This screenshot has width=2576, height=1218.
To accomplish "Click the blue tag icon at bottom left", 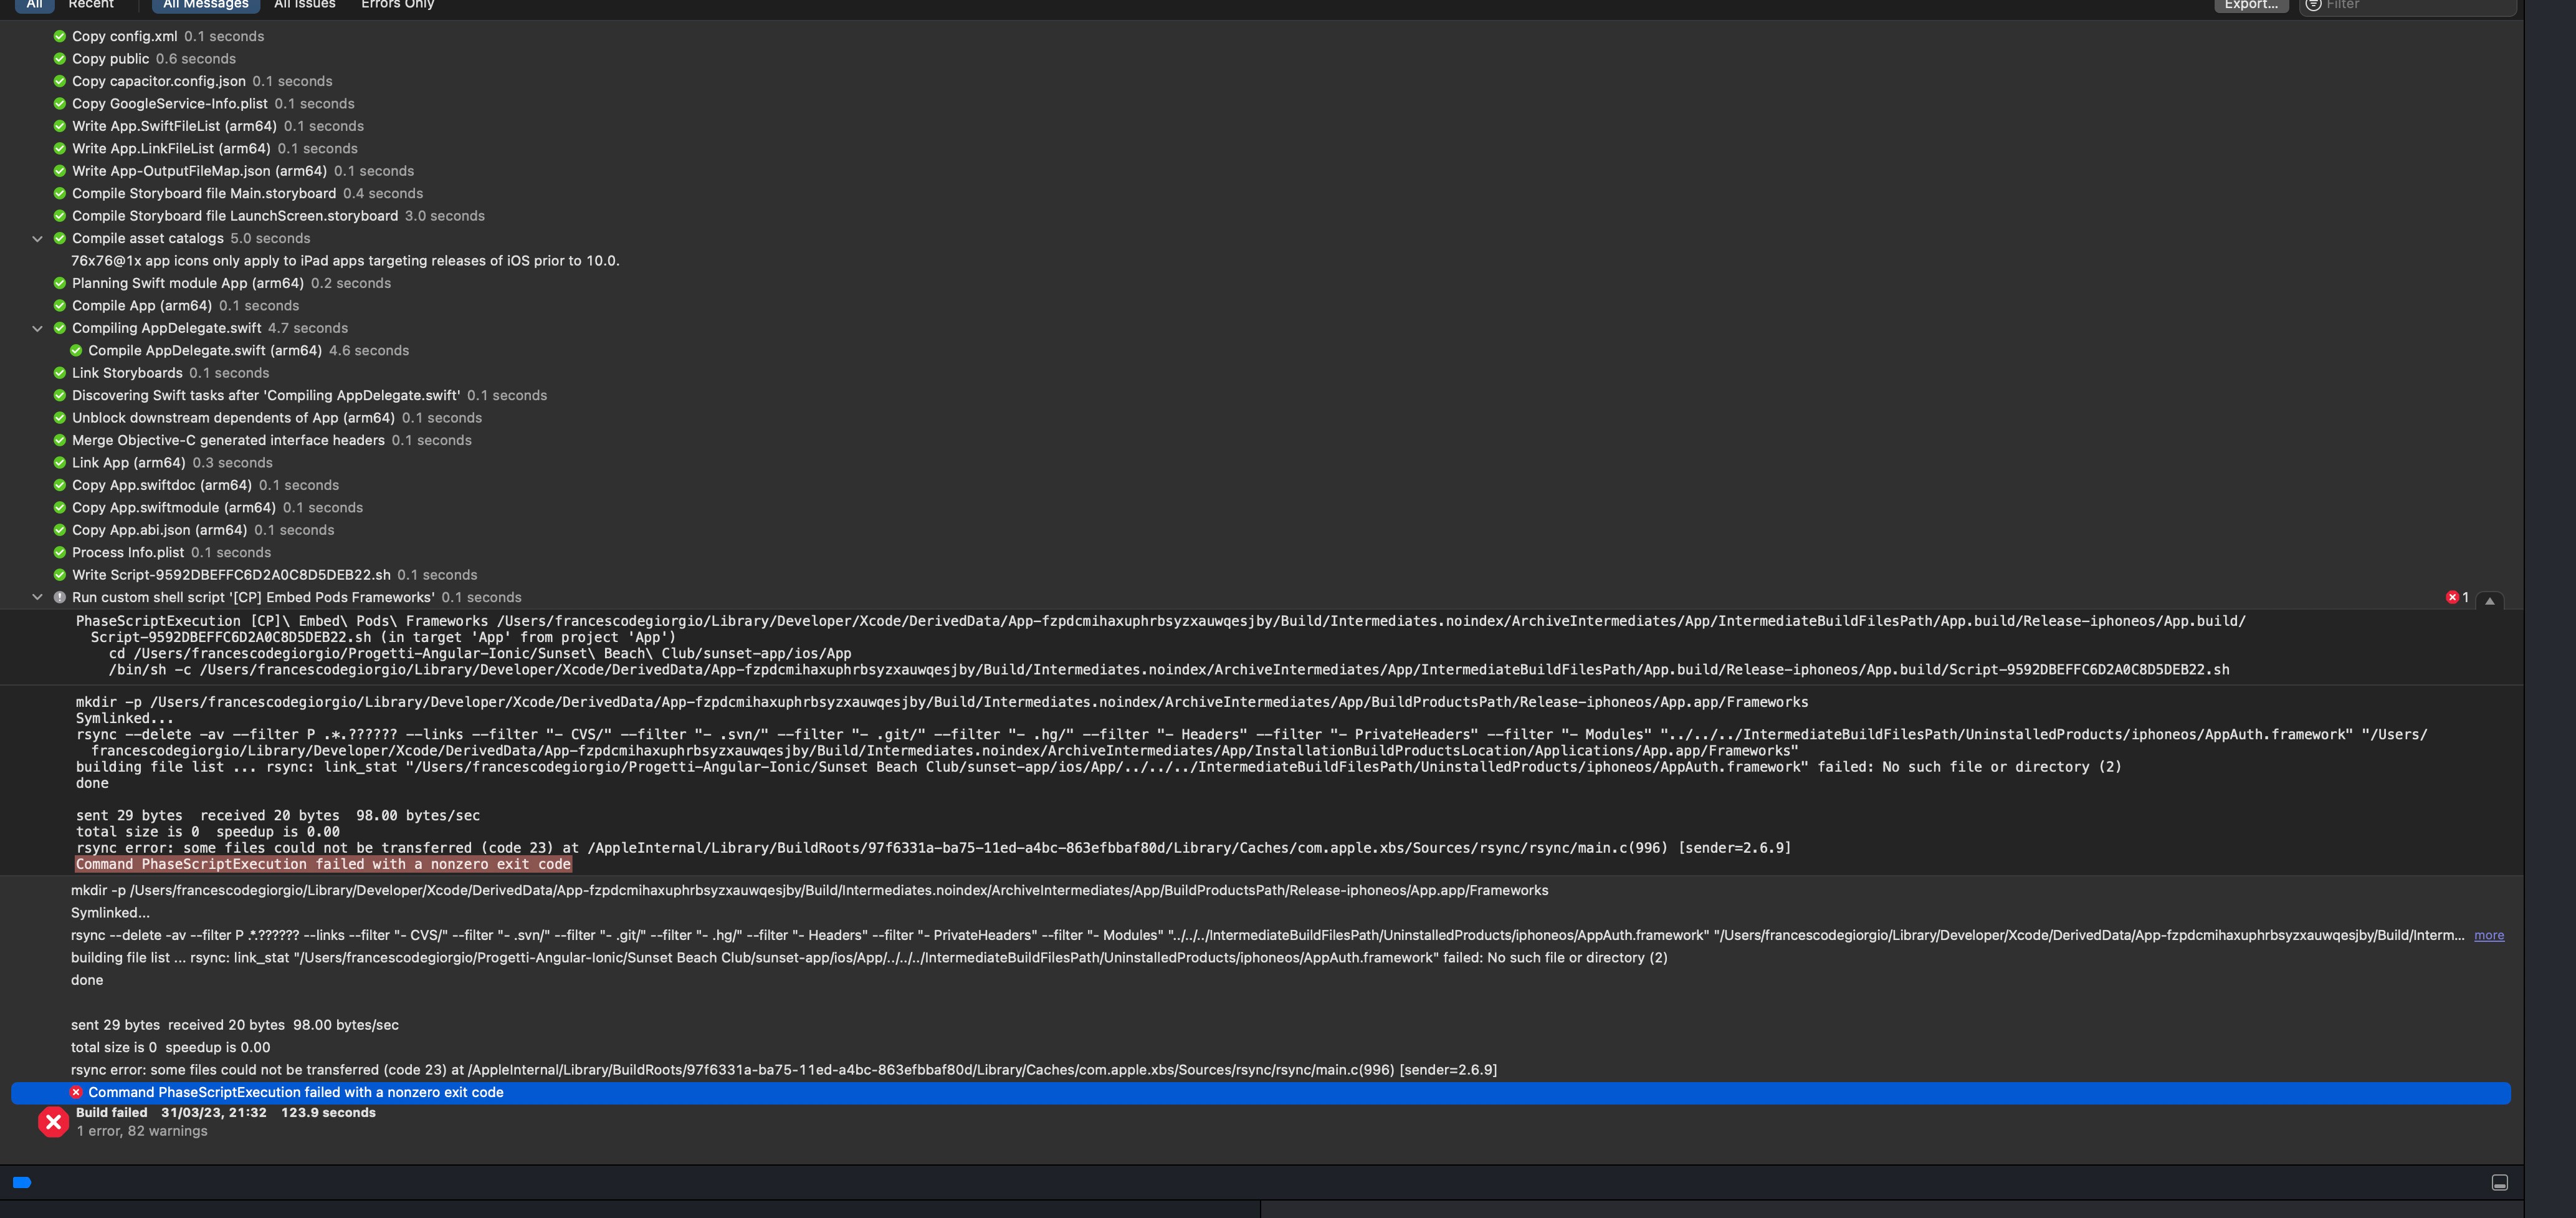I will [x=22, y=1182].
